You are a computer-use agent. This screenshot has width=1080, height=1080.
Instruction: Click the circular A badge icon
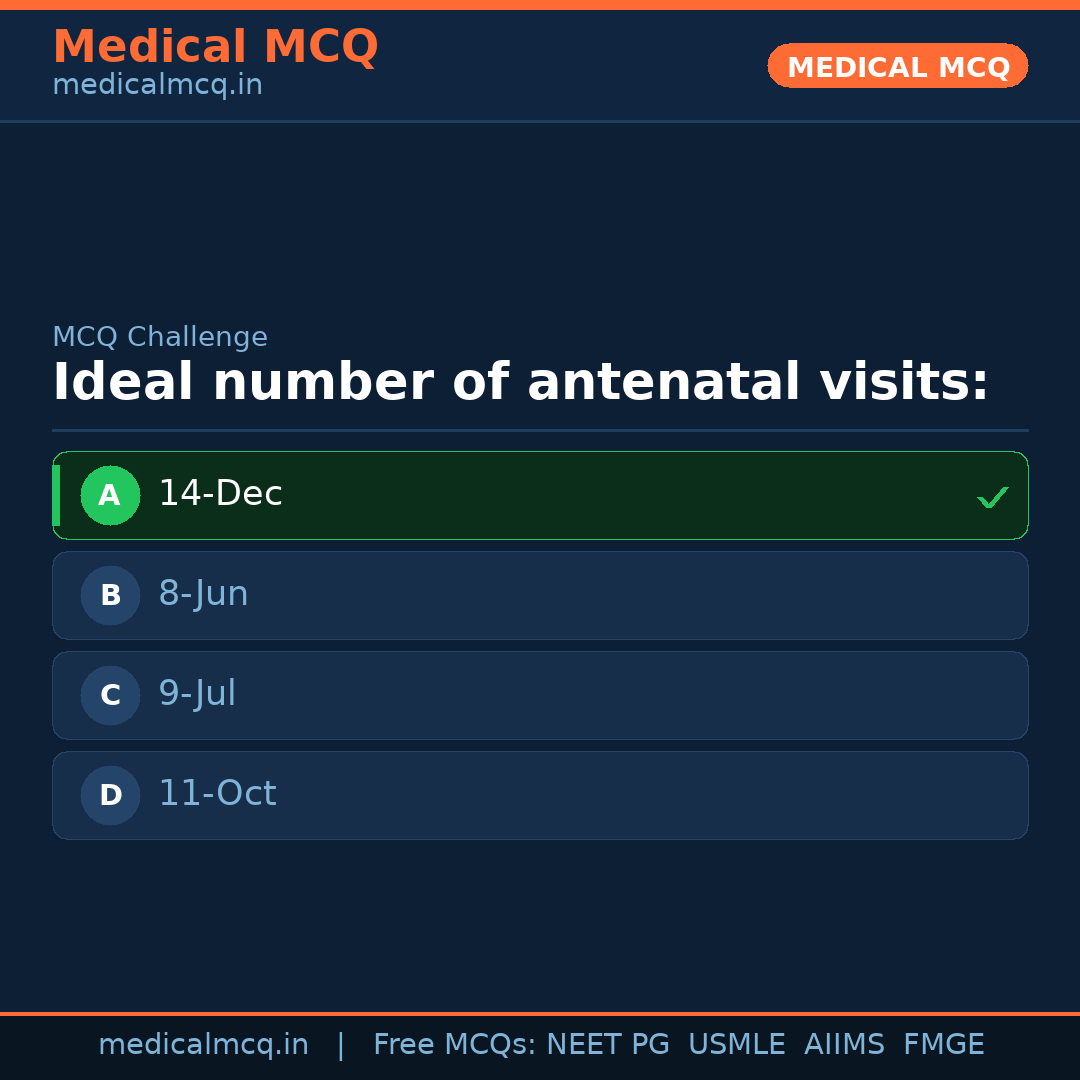click(110, 495)
